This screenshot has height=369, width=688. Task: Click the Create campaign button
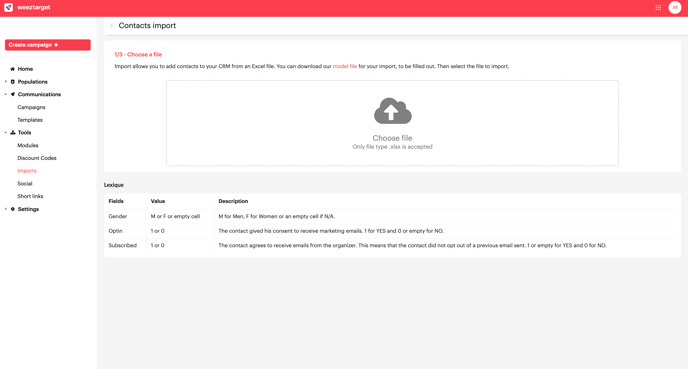(x=48, y=45)
